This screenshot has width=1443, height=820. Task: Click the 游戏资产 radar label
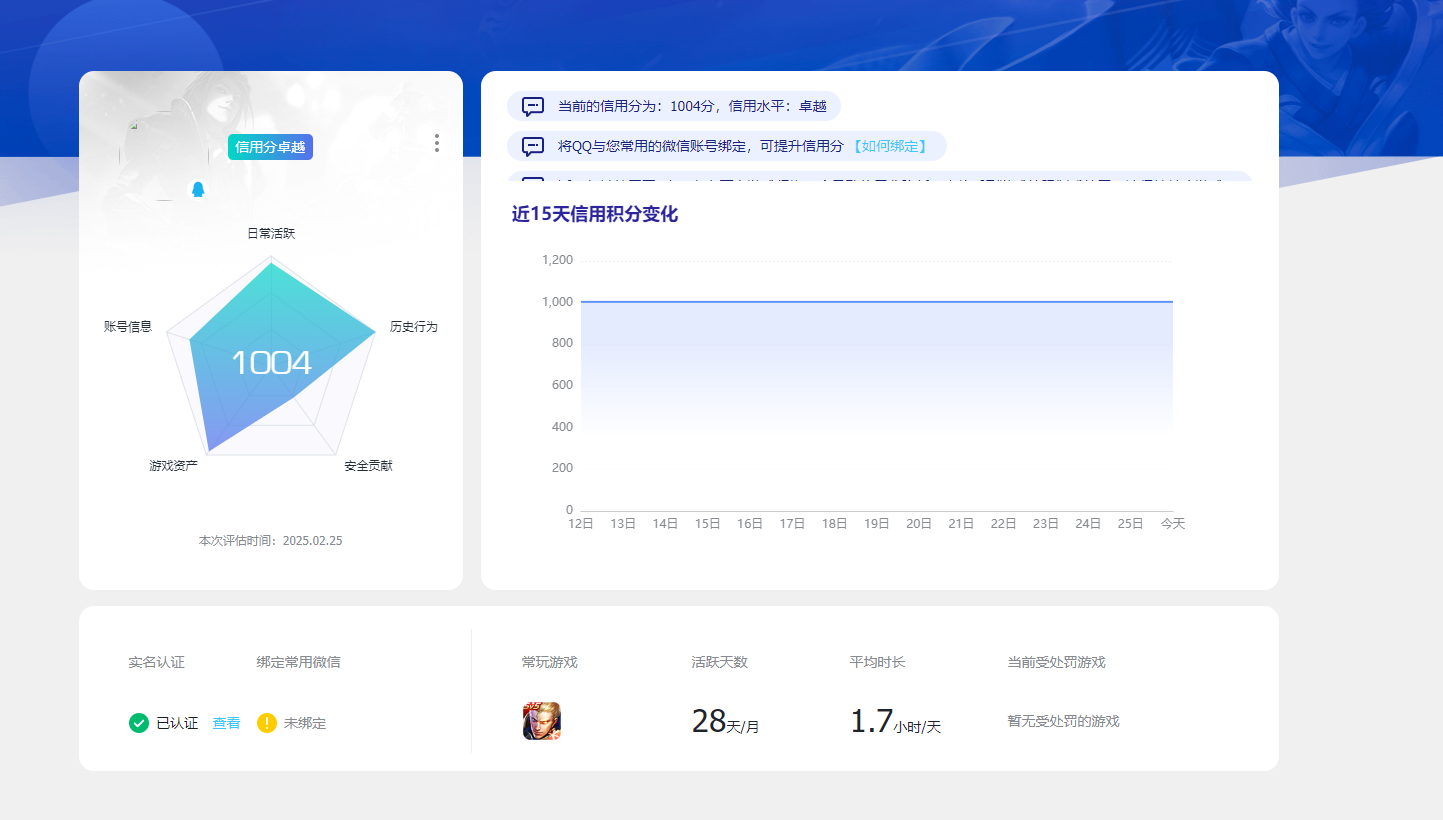tap(174, 466)
